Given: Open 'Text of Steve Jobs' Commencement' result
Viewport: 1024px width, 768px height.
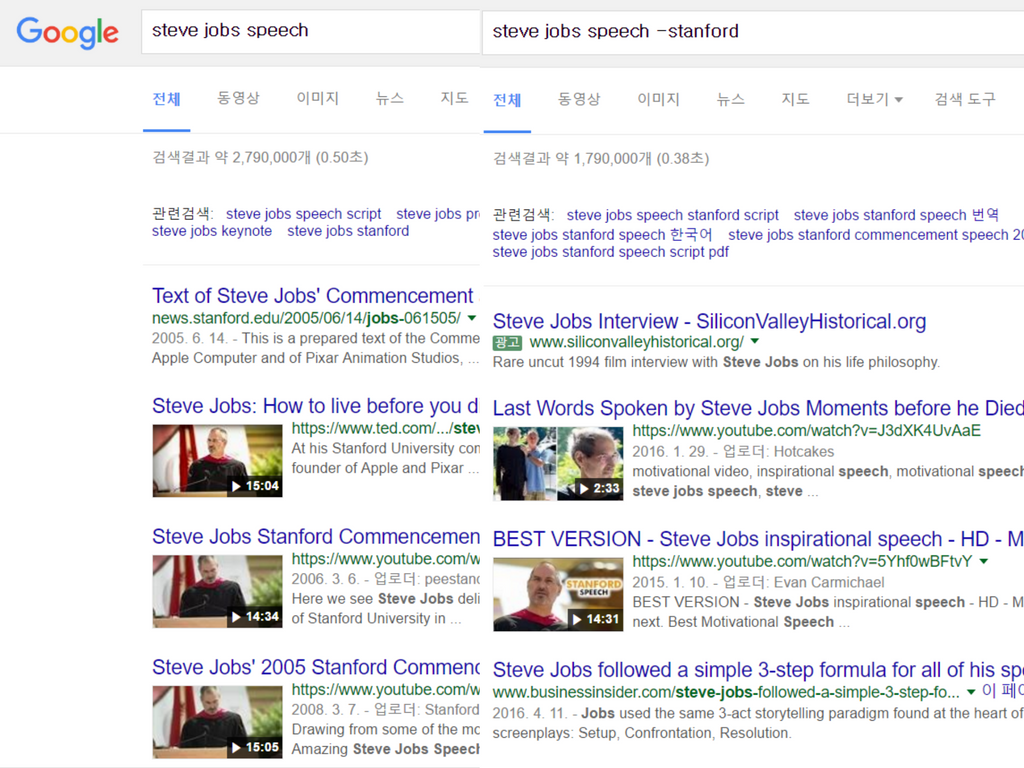Looking at the screenshot, I should click(312, 295).
